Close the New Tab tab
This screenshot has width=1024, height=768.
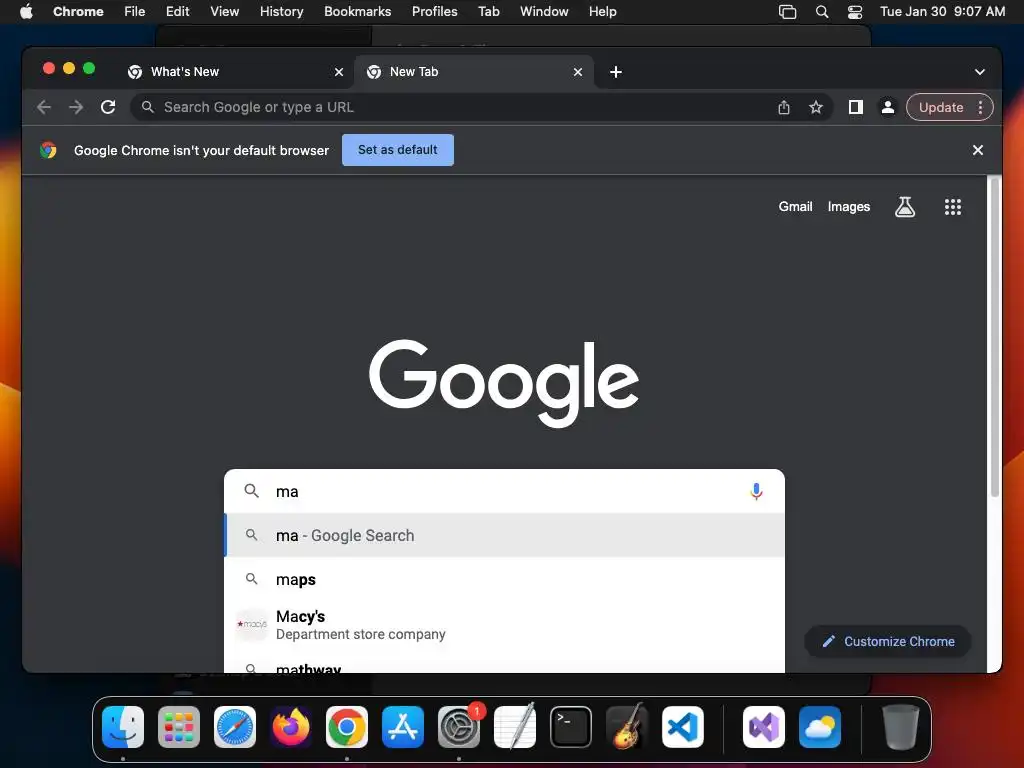click(x=578, y=72)
